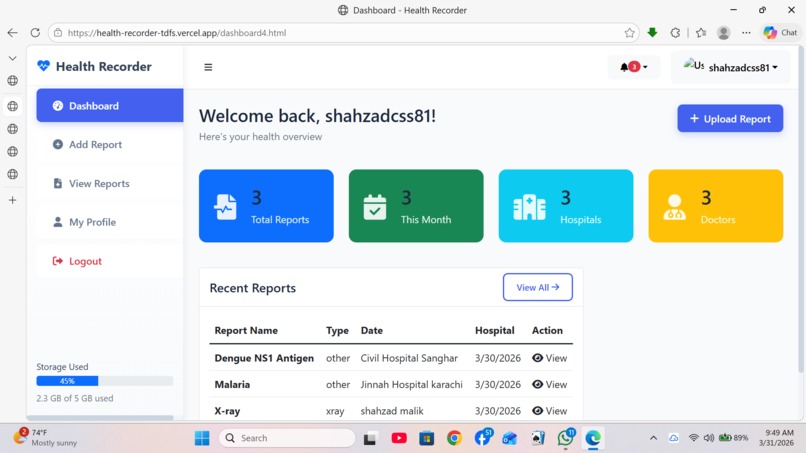Click the green download arrow icon

(652, 32)
